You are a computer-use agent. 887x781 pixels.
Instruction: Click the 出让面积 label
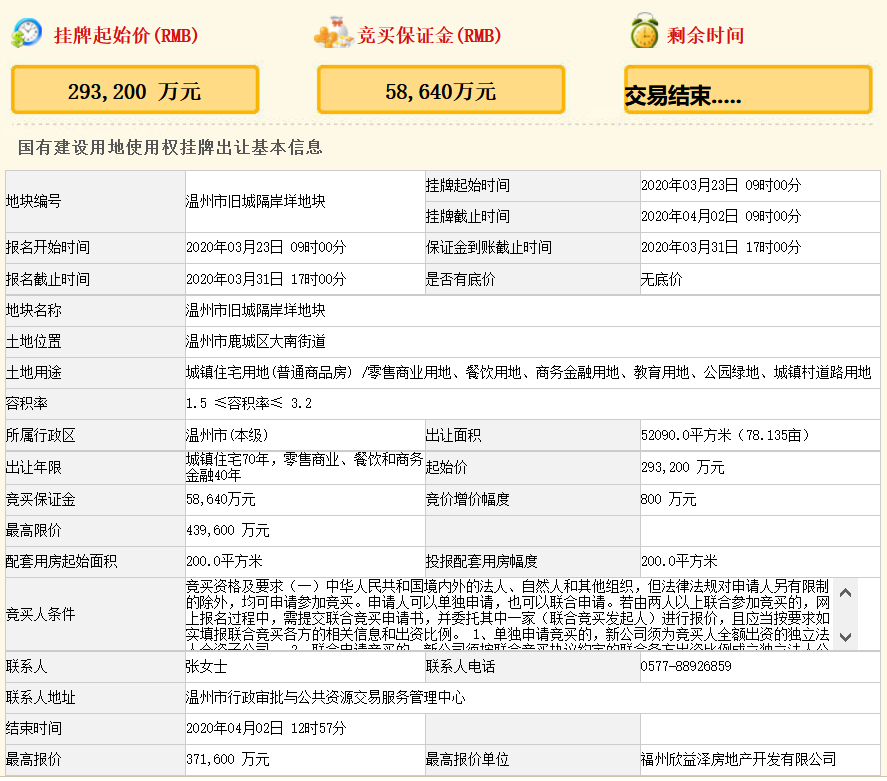click(454, 435)
